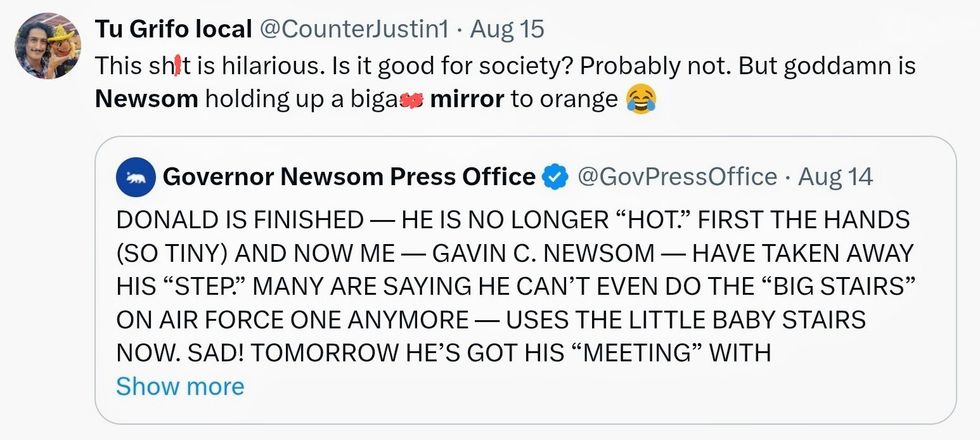This screenshot has width=980, height=440.
Task: Open the @CounterJustin1 handle link
Action: 356,30
